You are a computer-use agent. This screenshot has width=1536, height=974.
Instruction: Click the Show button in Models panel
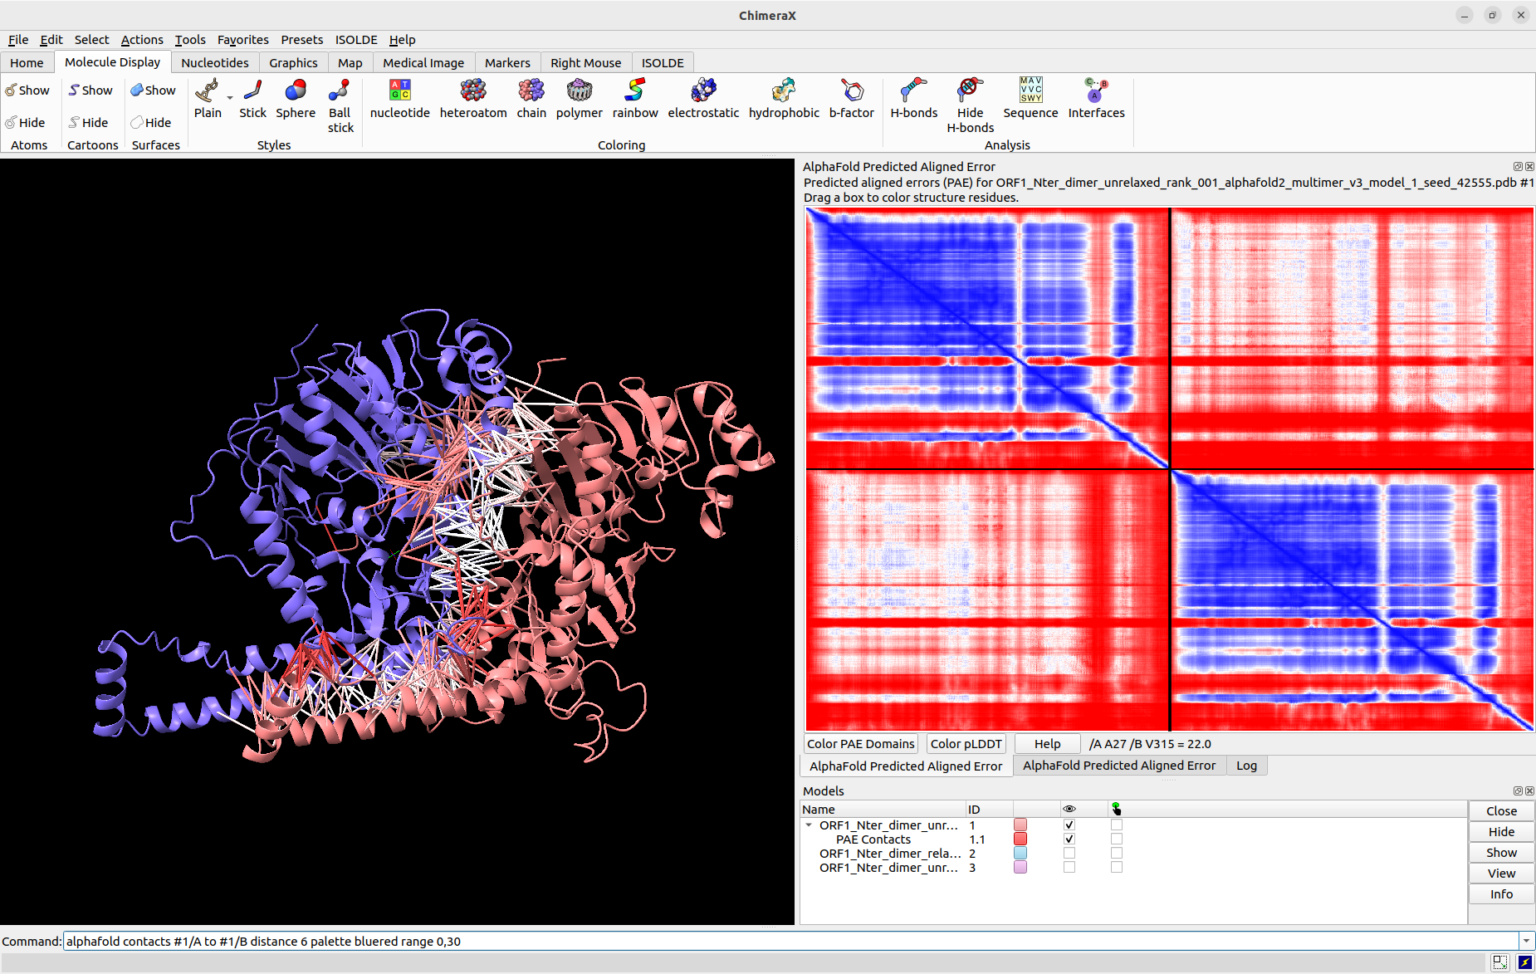pyautogui.click(x=1501, y=853)
